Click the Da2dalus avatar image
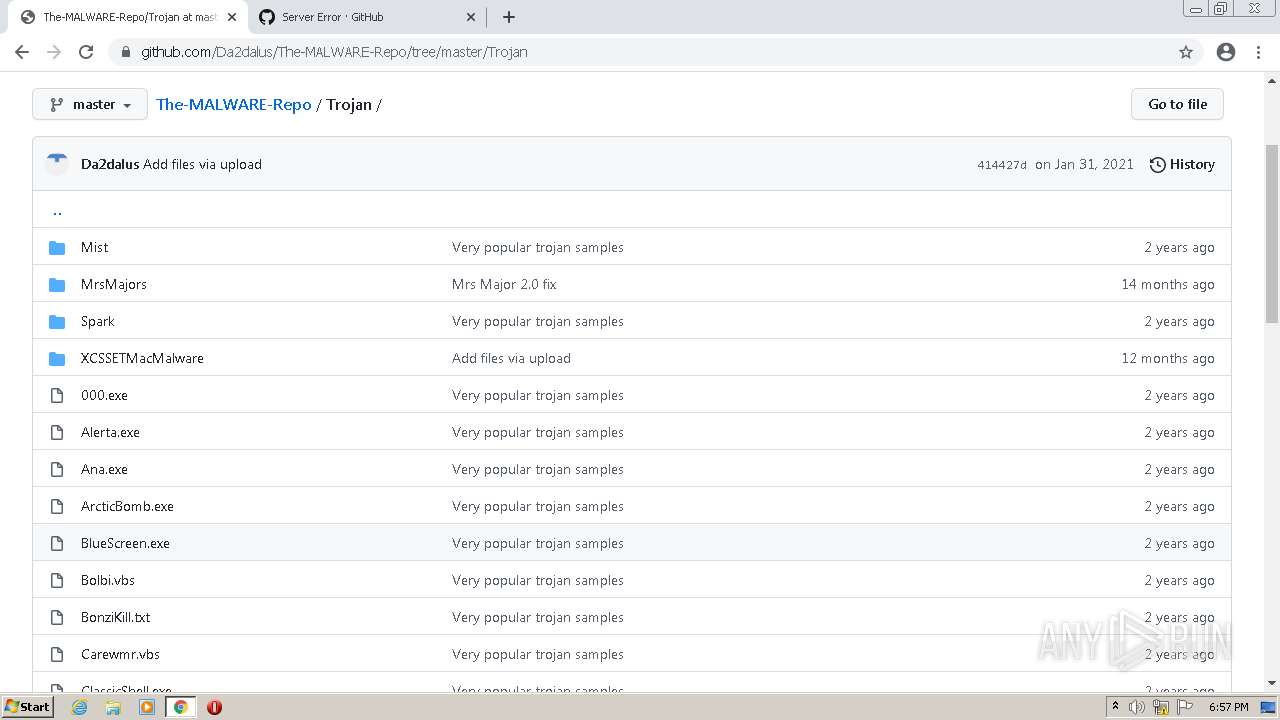 tap(57, 164)
